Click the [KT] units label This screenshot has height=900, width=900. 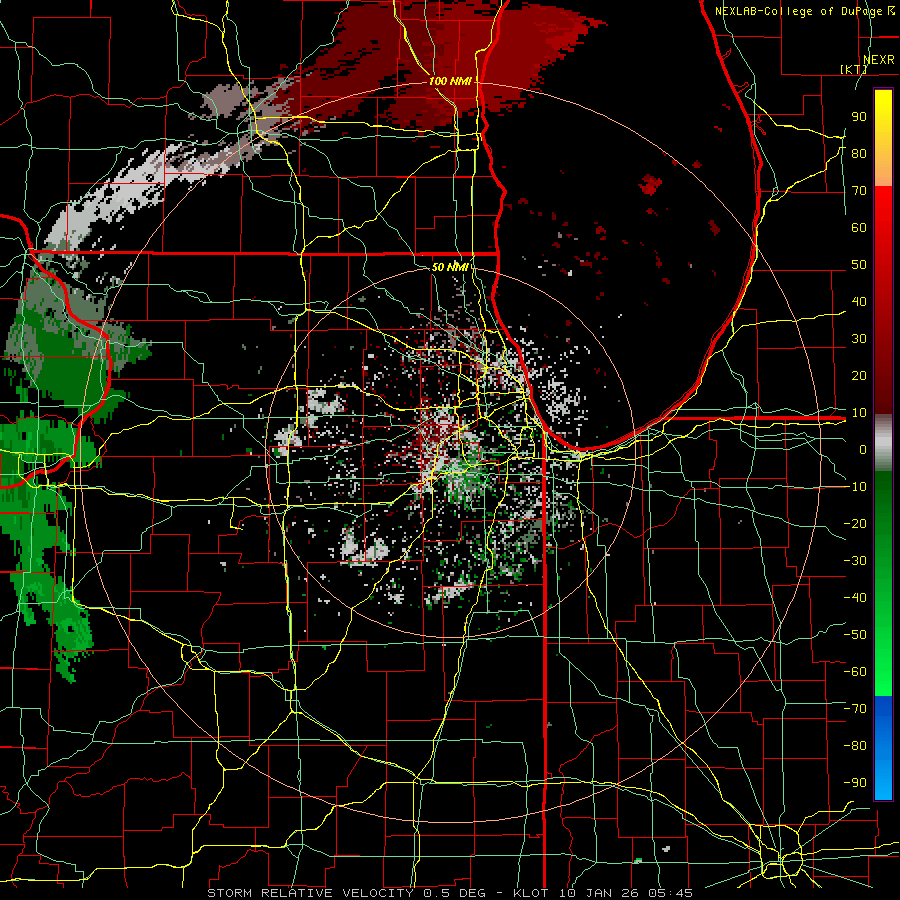click(x=854, y=69)
